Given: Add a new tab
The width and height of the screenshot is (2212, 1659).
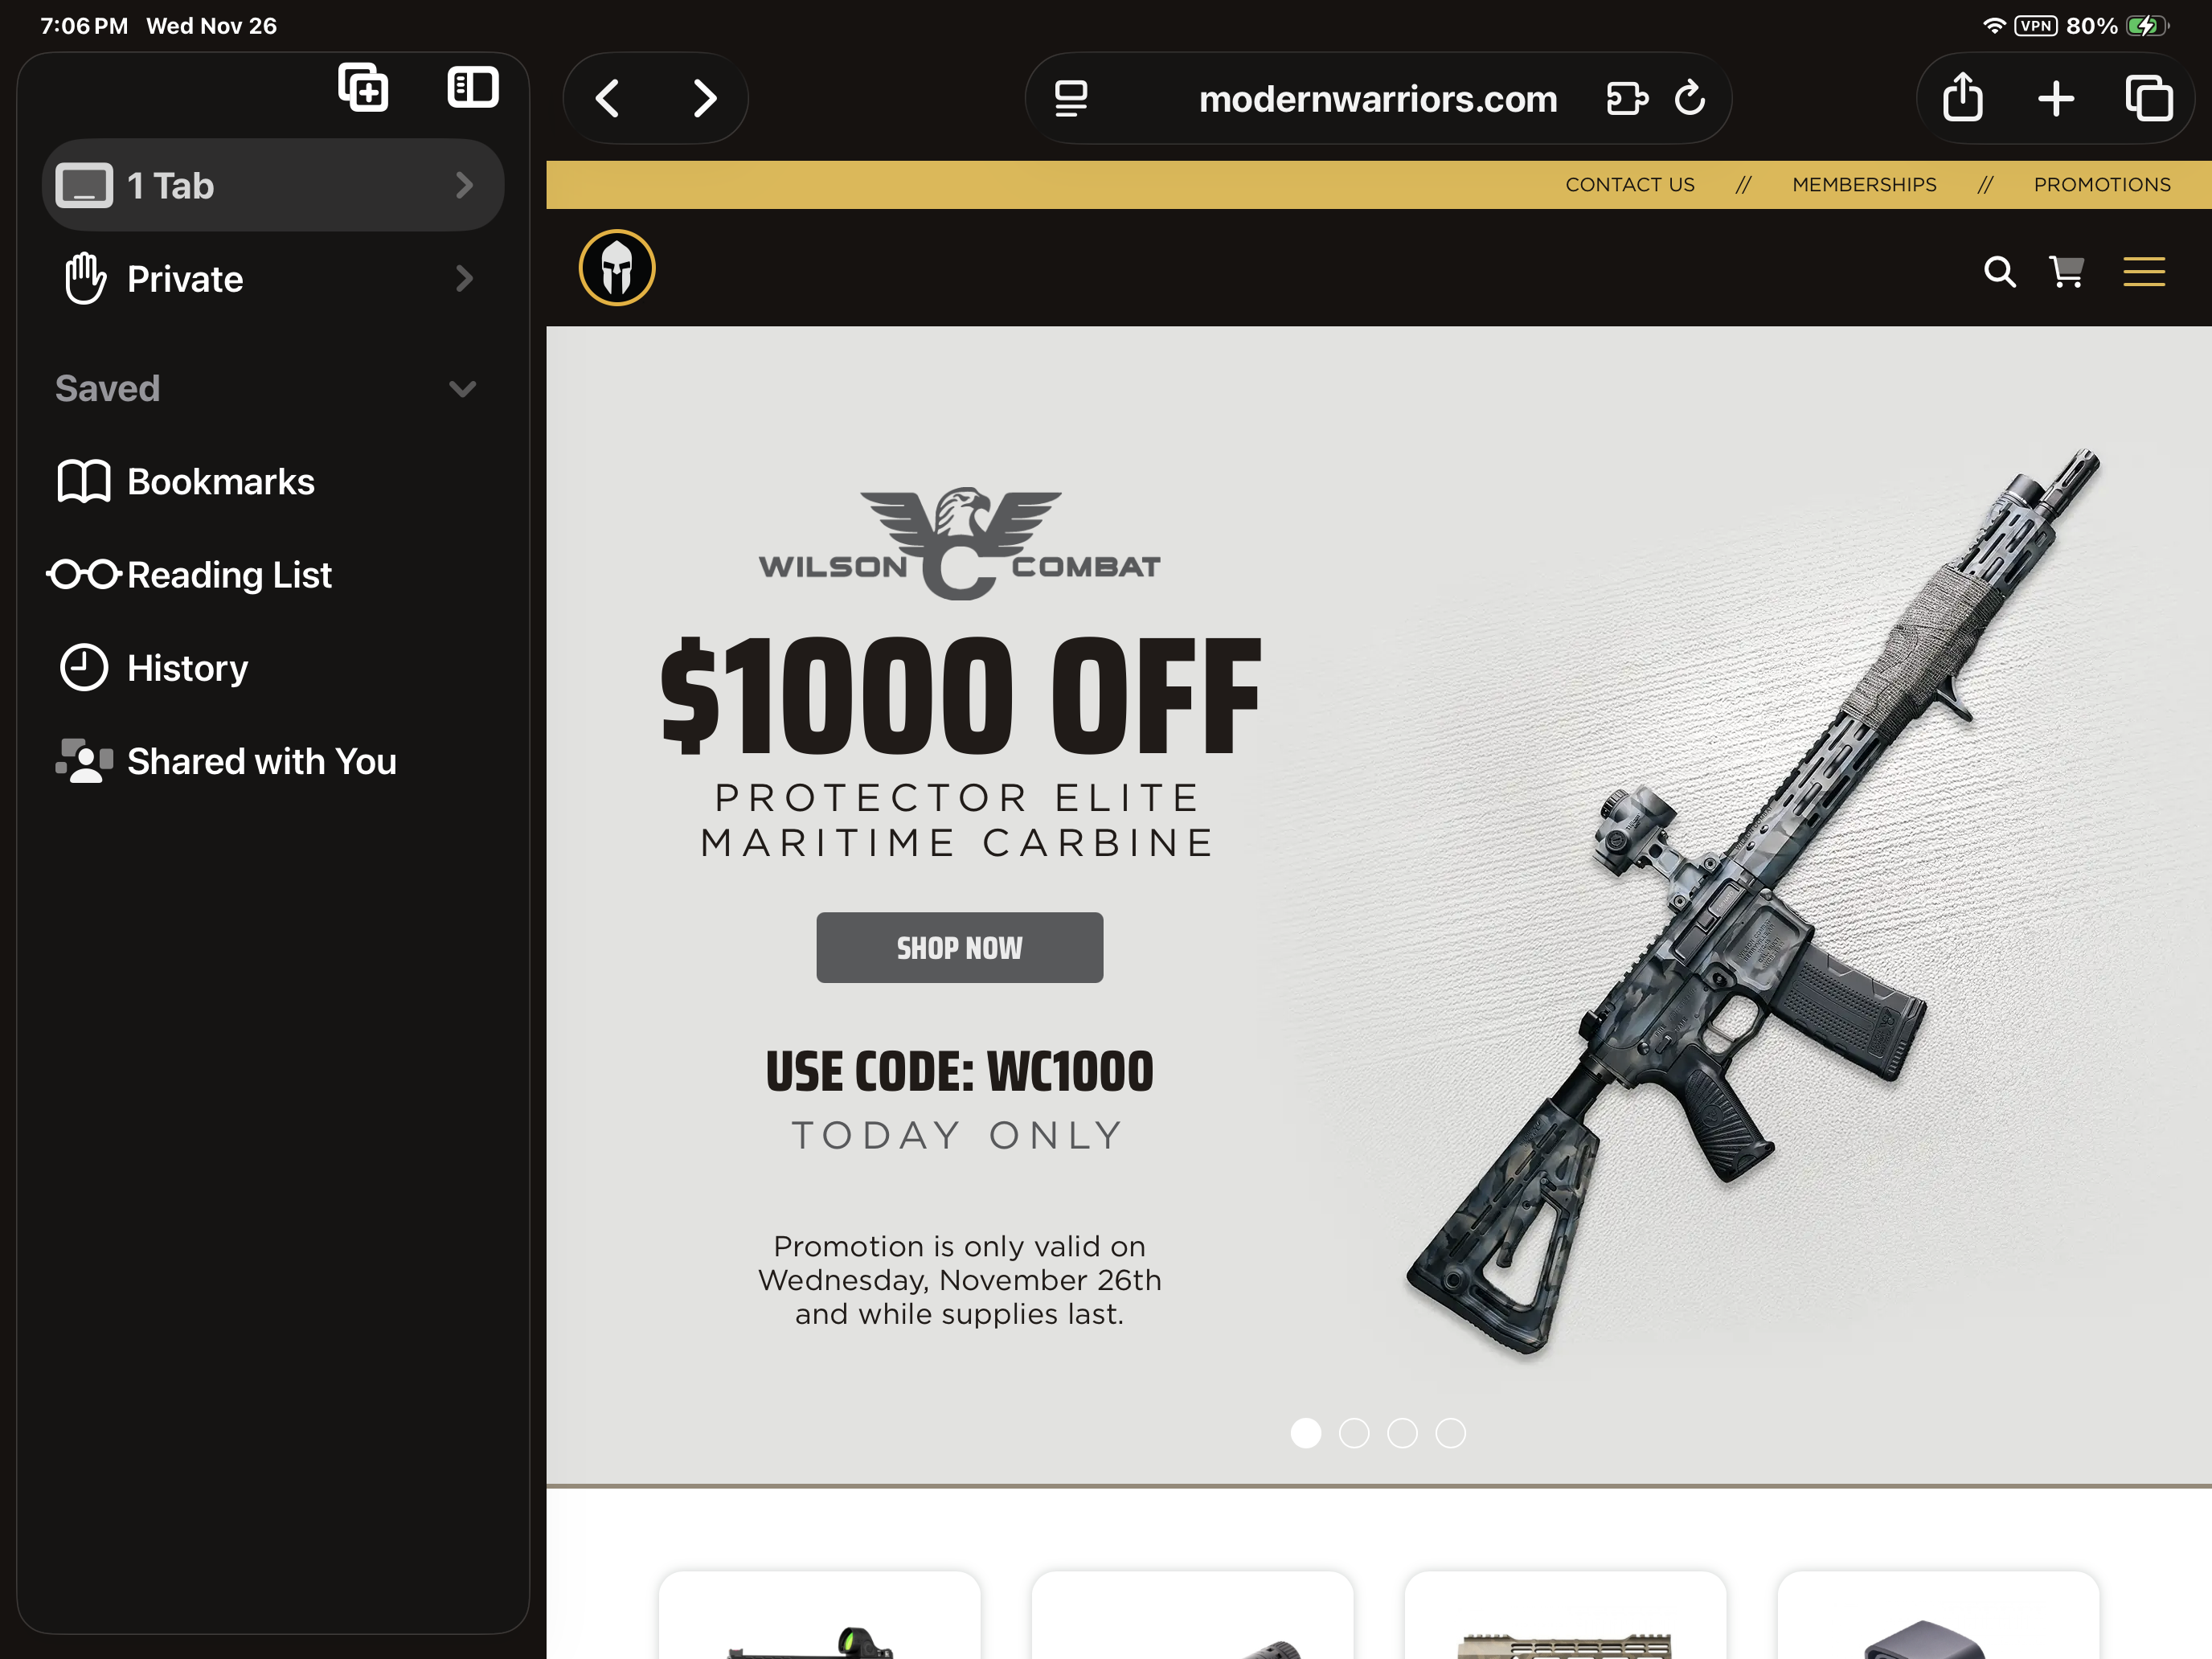Looking at the screenshot, I should (x=2056, y=98).
